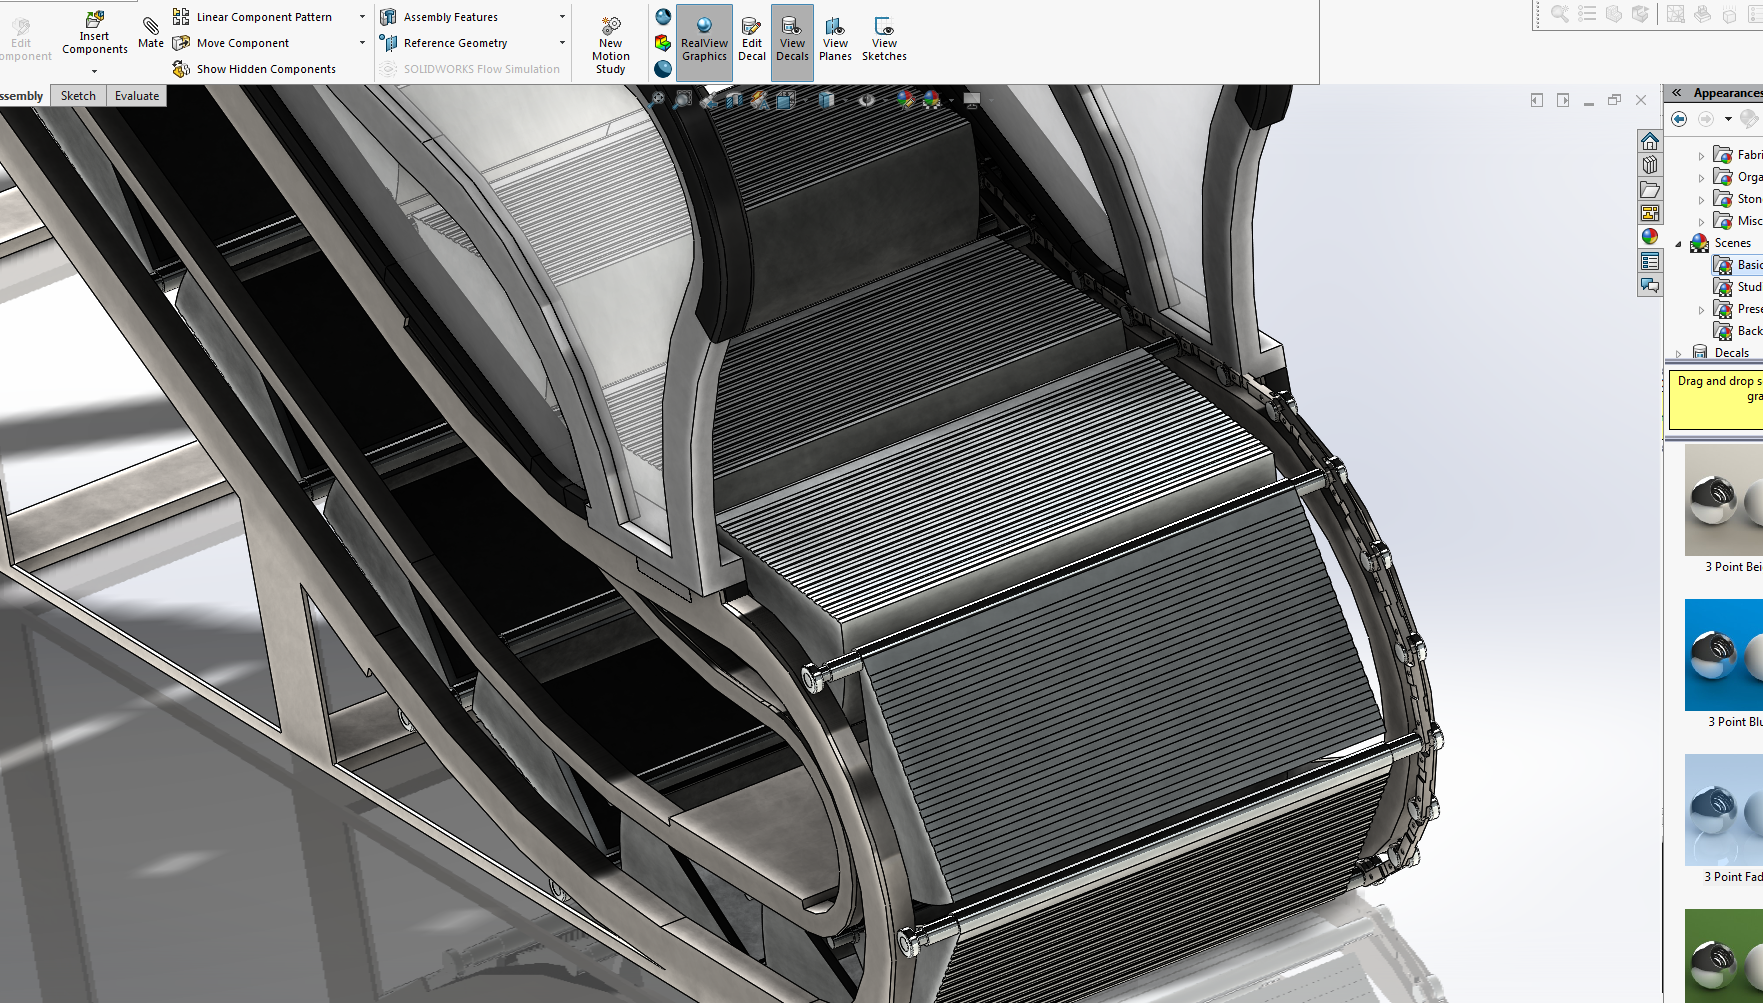
Task: Start a New Motion Study
Action: tap(610, 45)
